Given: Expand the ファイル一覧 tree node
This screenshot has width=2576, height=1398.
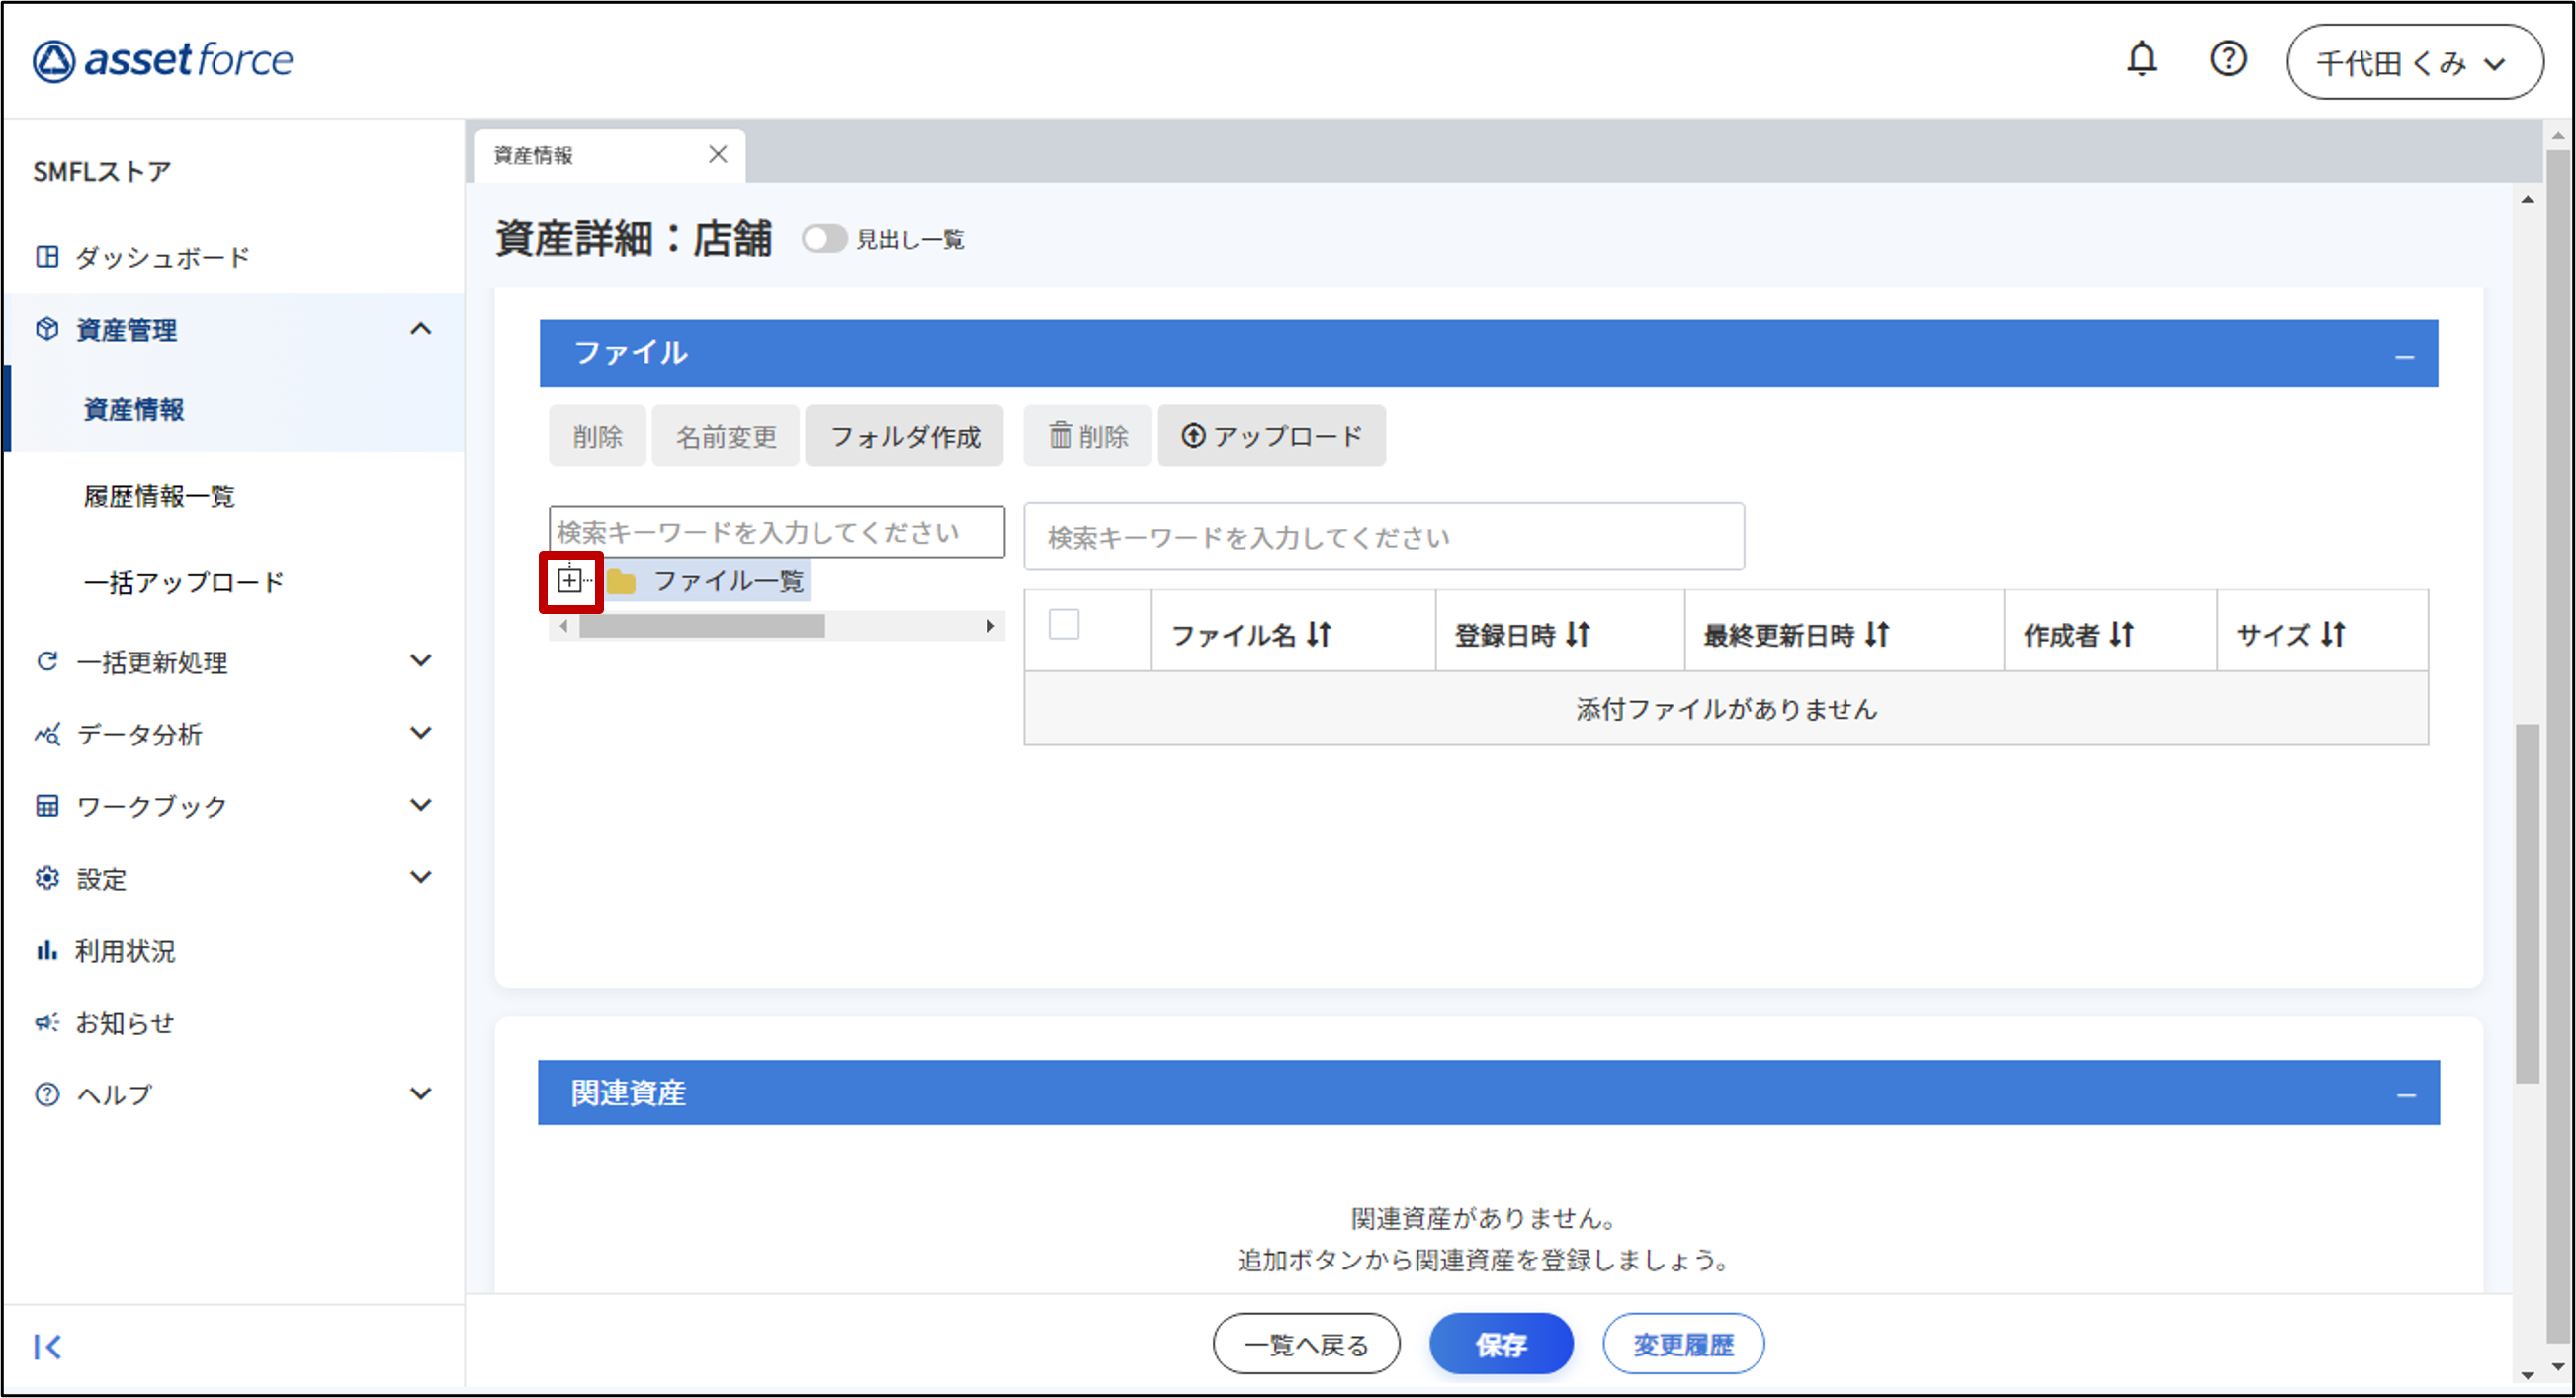Looking at the screenshot, I should click(x=569, y=580).
